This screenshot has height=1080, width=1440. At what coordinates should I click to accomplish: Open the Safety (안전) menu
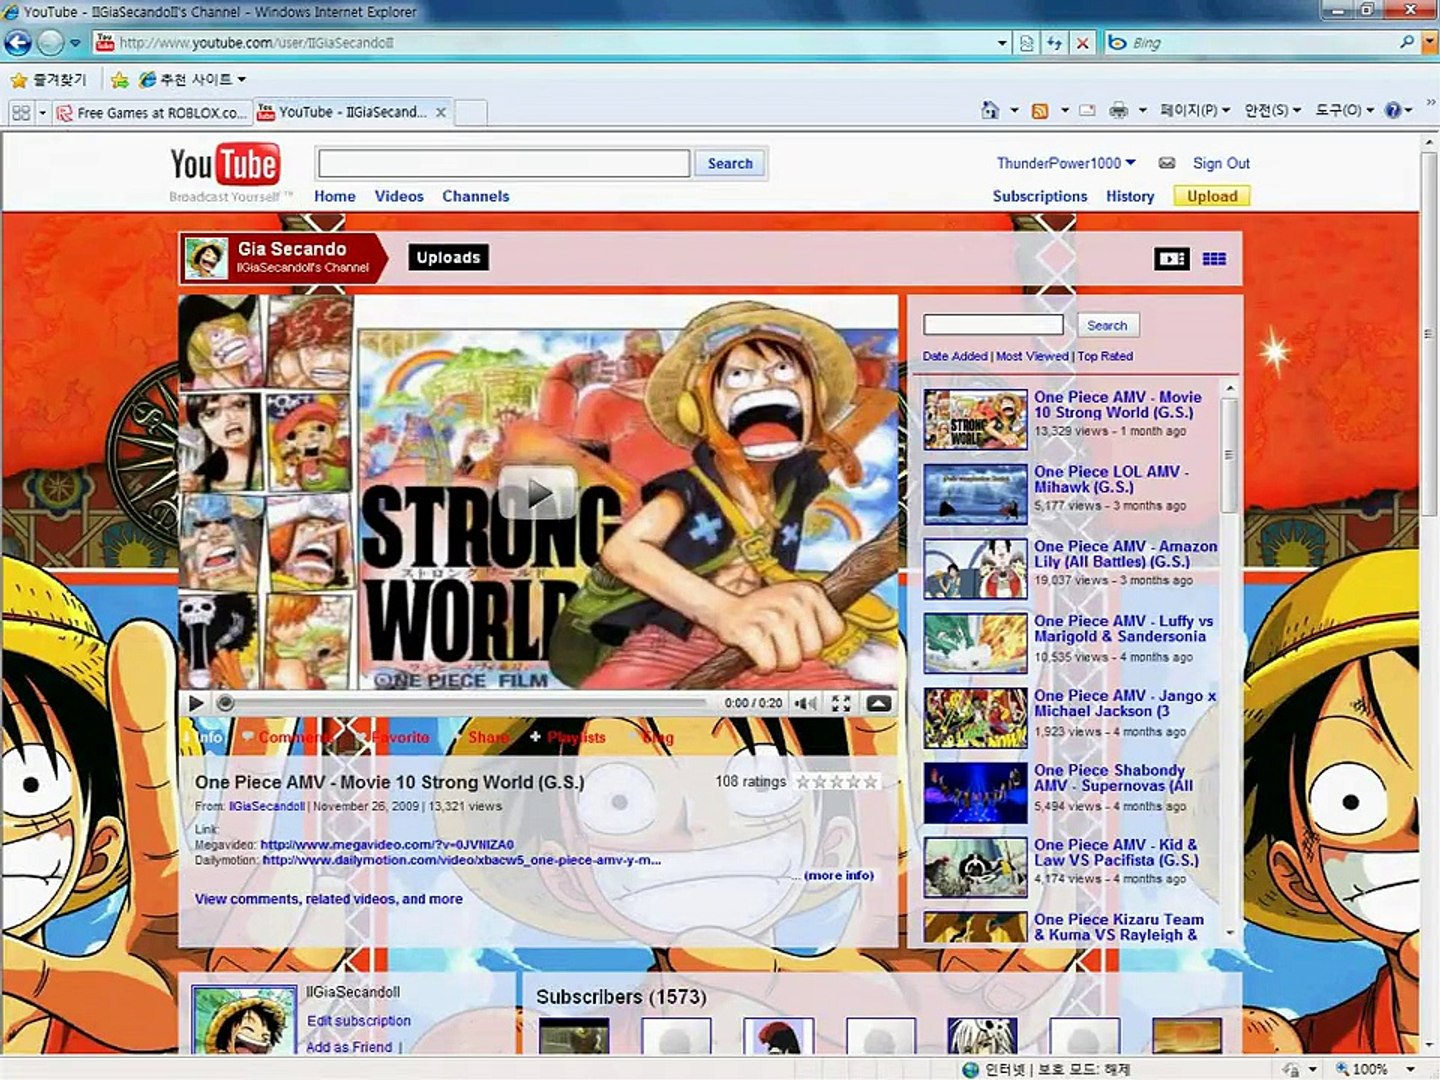pyautogui.click(x=1272, y=110)
